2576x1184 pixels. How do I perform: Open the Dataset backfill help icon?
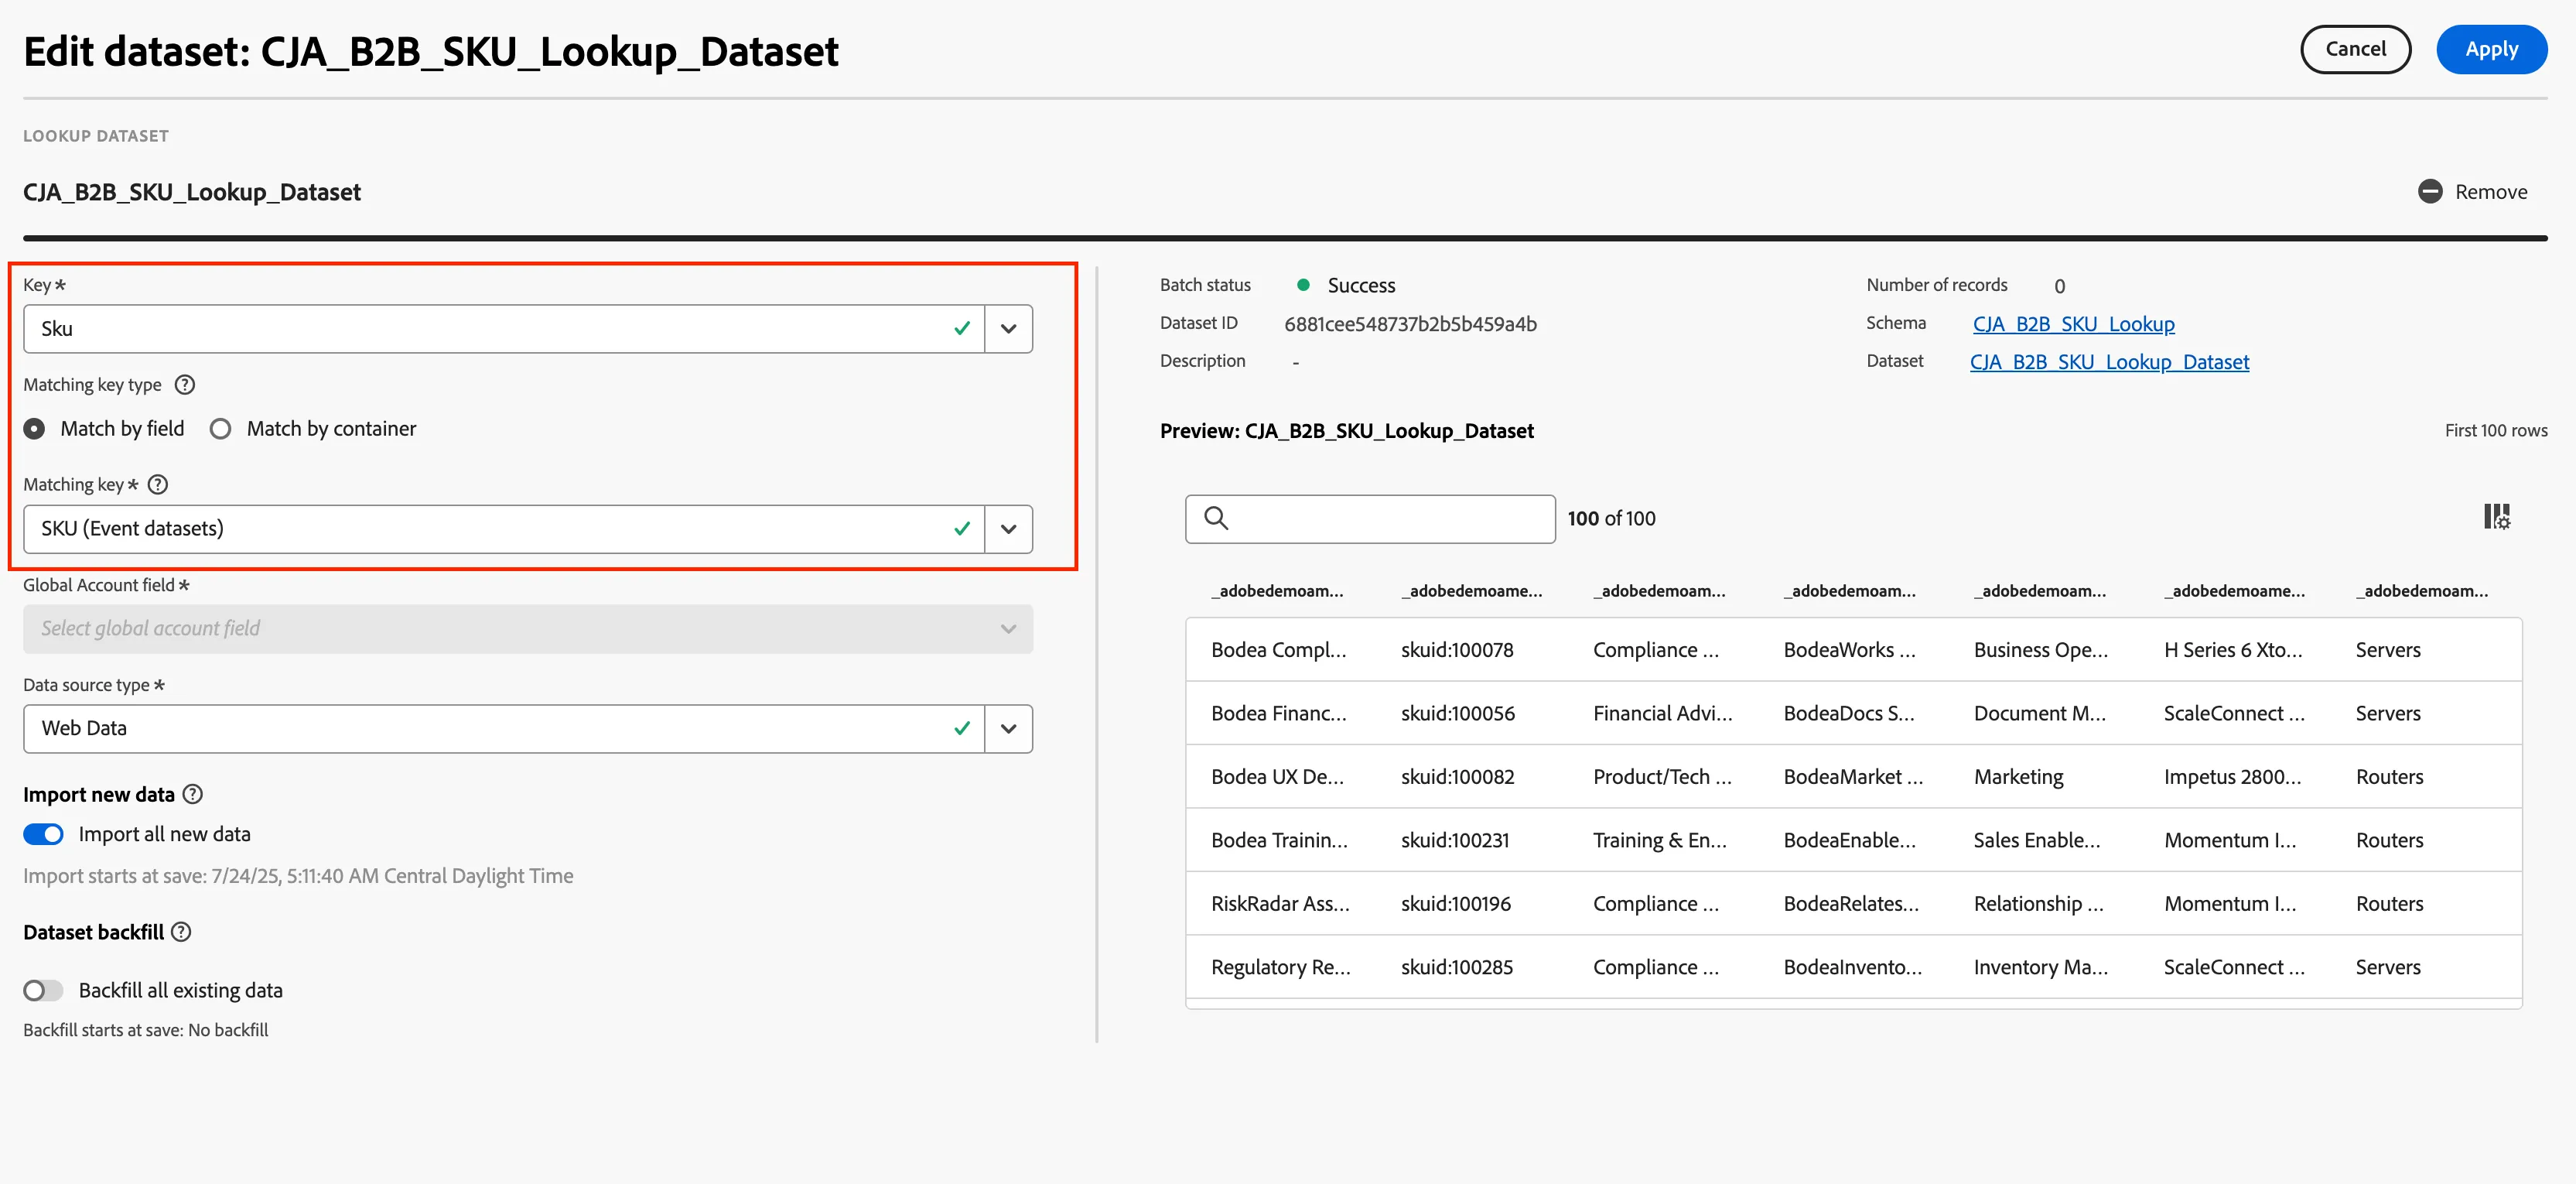[181, 932]
